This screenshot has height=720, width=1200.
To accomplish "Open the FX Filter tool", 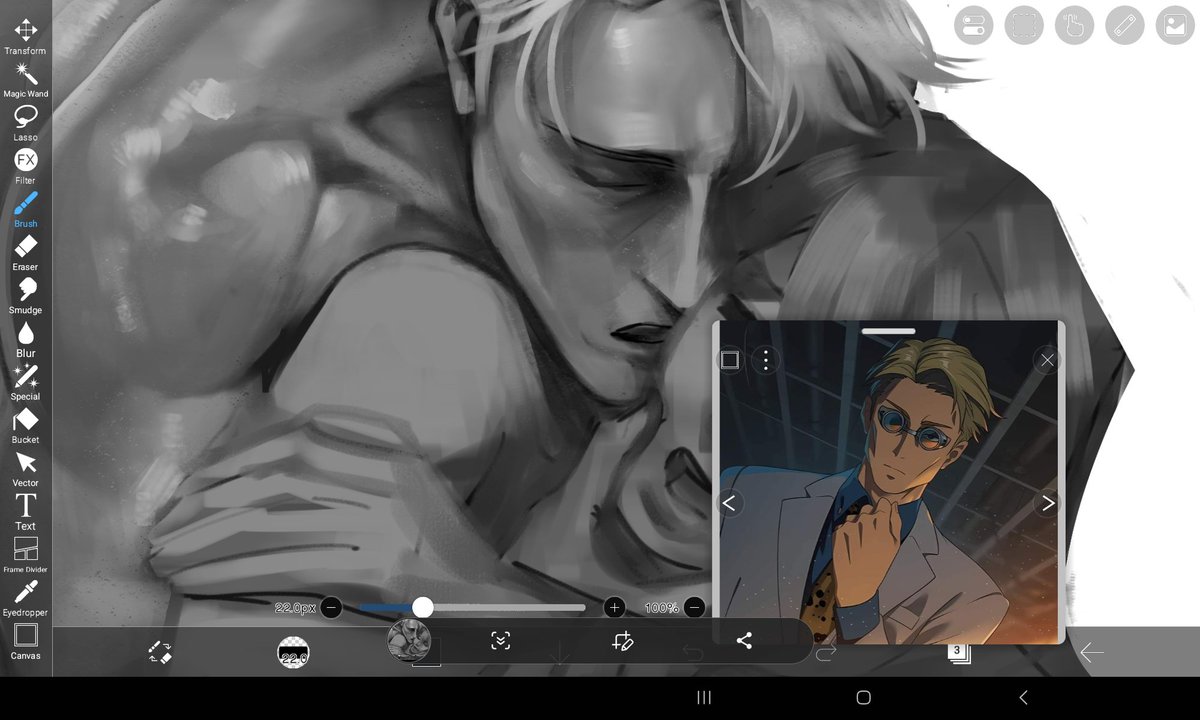I will (x=25, y=166).
